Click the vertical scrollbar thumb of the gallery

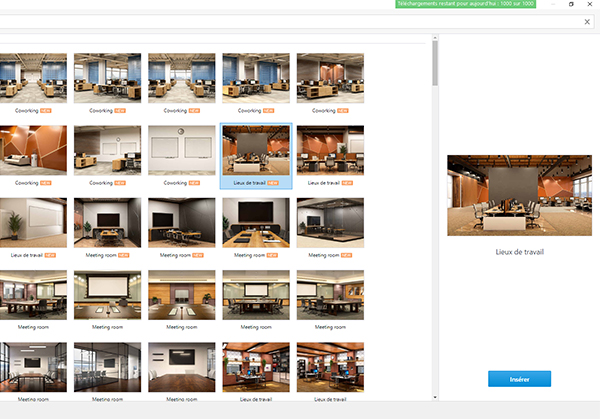click(x=434, y=65)
